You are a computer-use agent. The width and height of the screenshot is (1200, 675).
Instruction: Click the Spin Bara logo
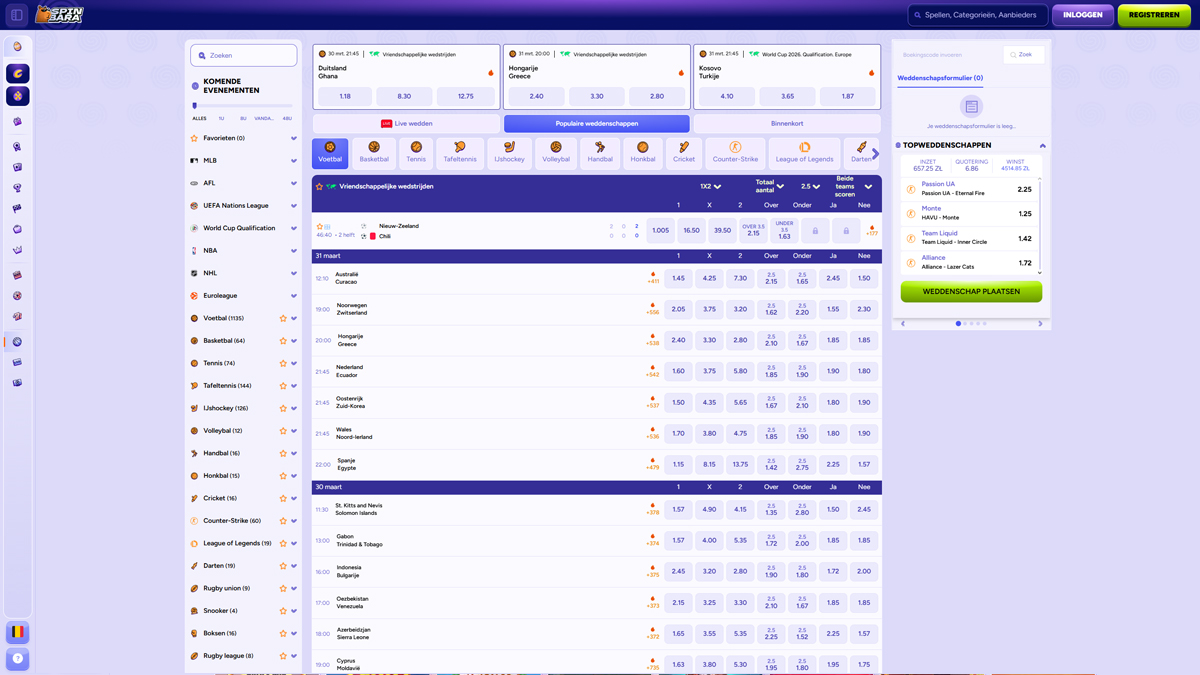pos(60,15)
